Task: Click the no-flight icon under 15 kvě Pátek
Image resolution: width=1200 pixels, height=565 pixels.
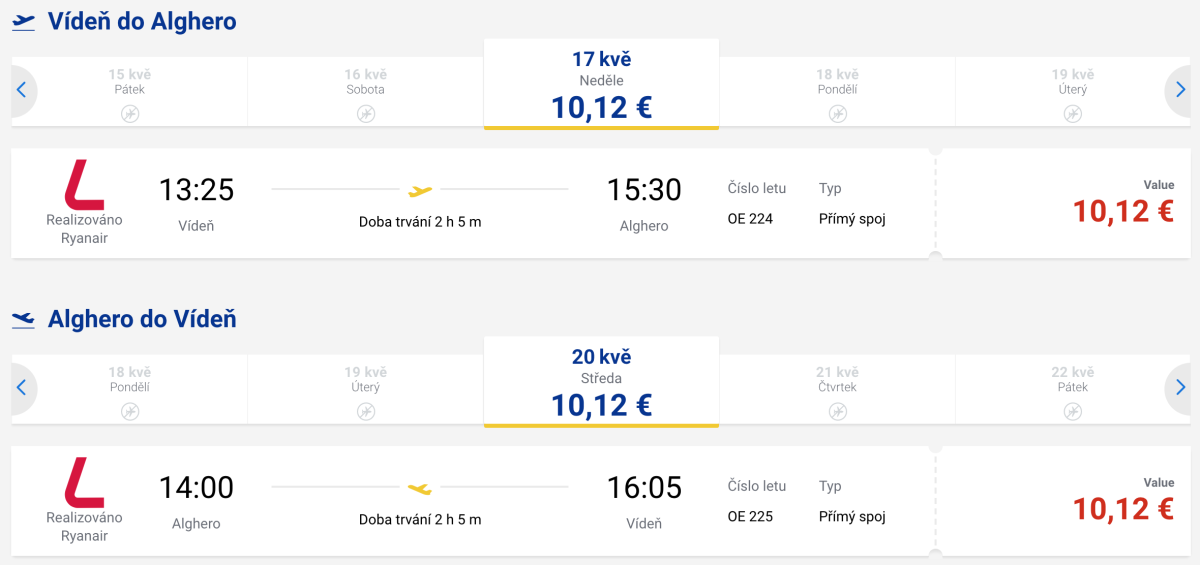Action: [130, 114]
